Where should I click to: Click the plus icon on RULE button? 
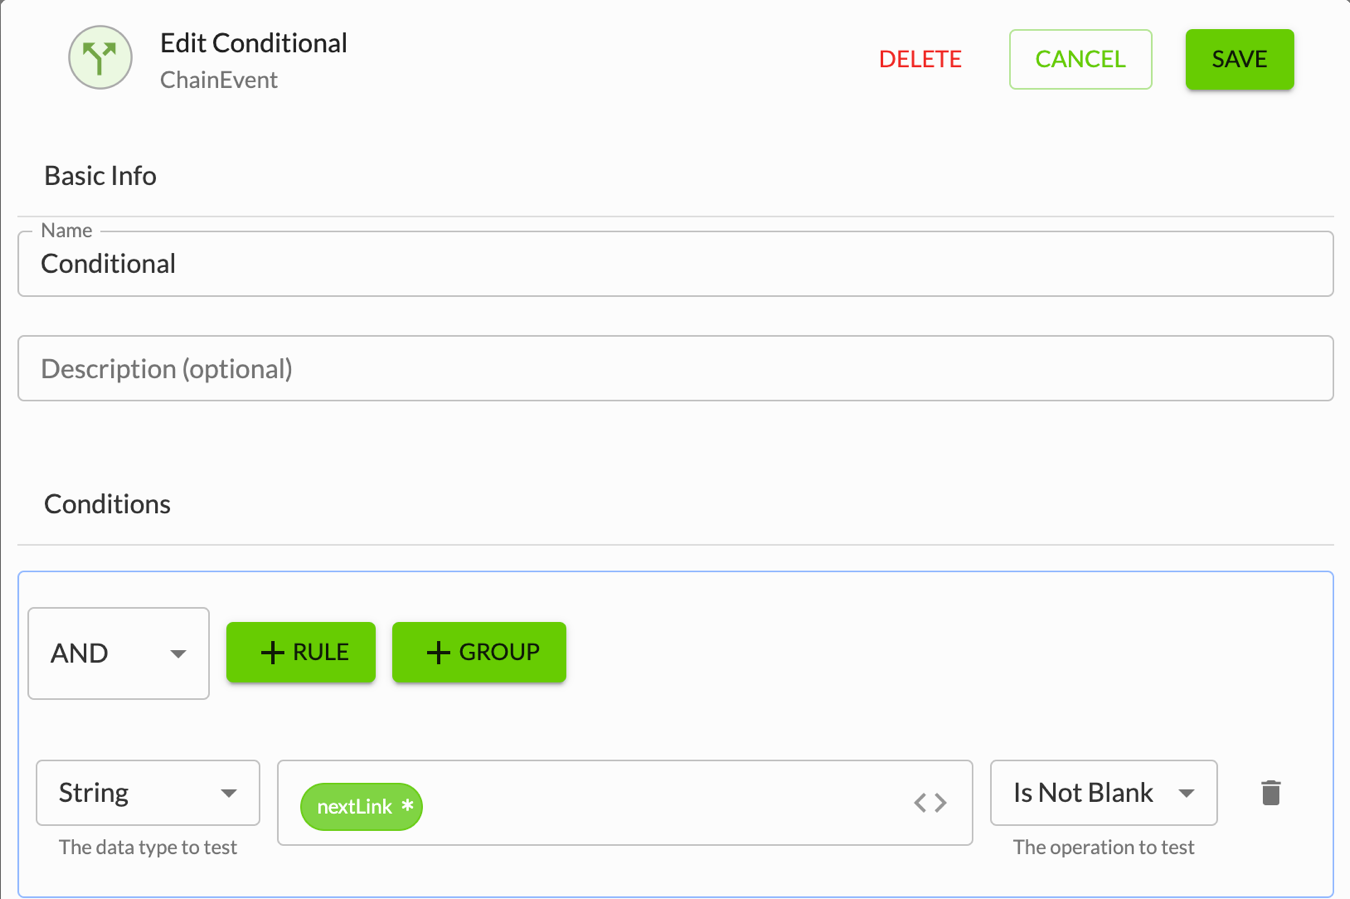(272, 652)
